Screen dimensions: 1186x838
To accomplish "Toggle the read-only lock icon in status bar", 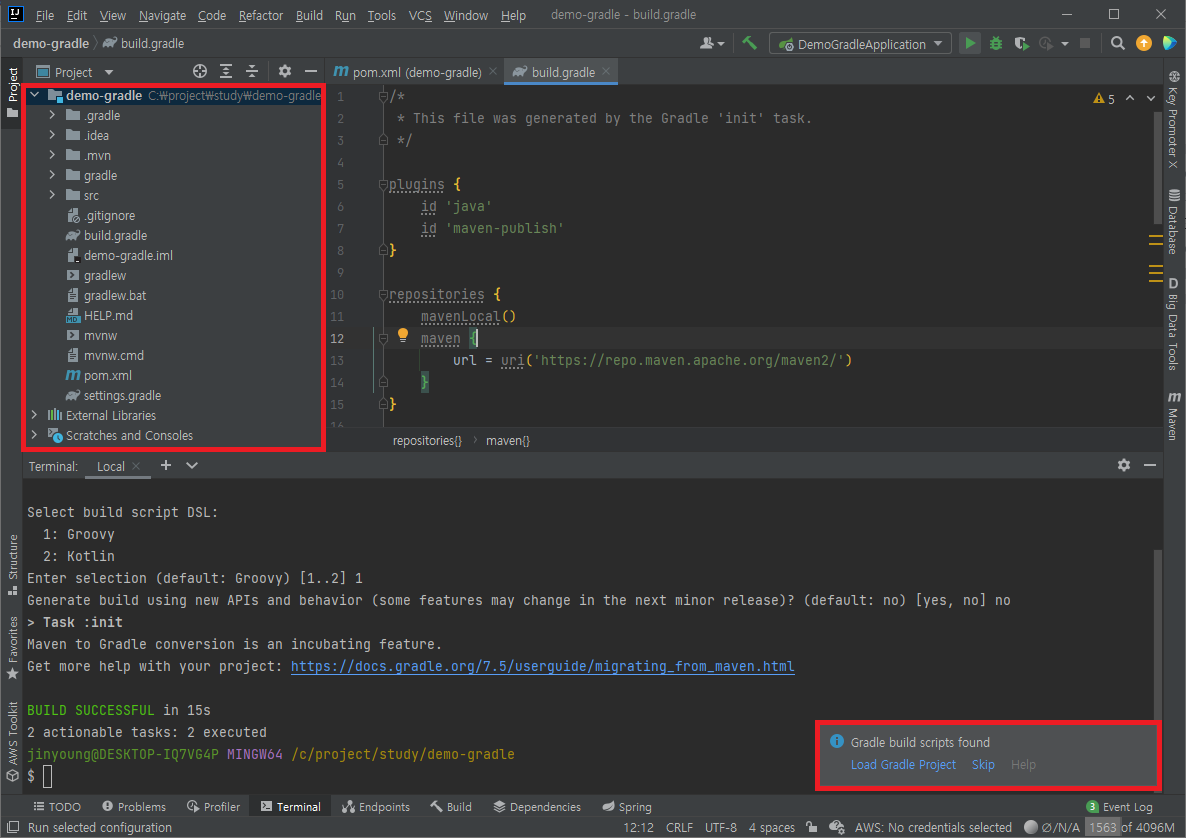I will [812, 827].
